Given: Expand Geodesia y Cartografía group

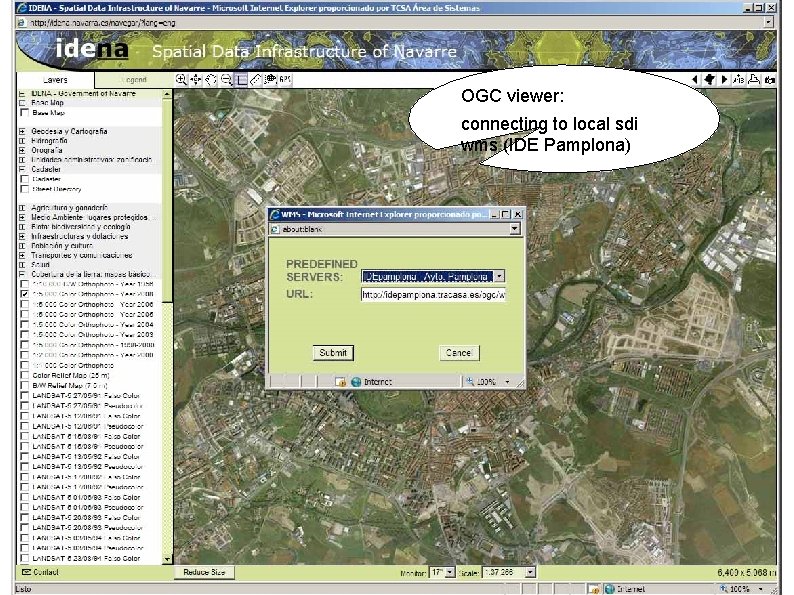Looking at the screenshot, I should click(x=22, y=131).
